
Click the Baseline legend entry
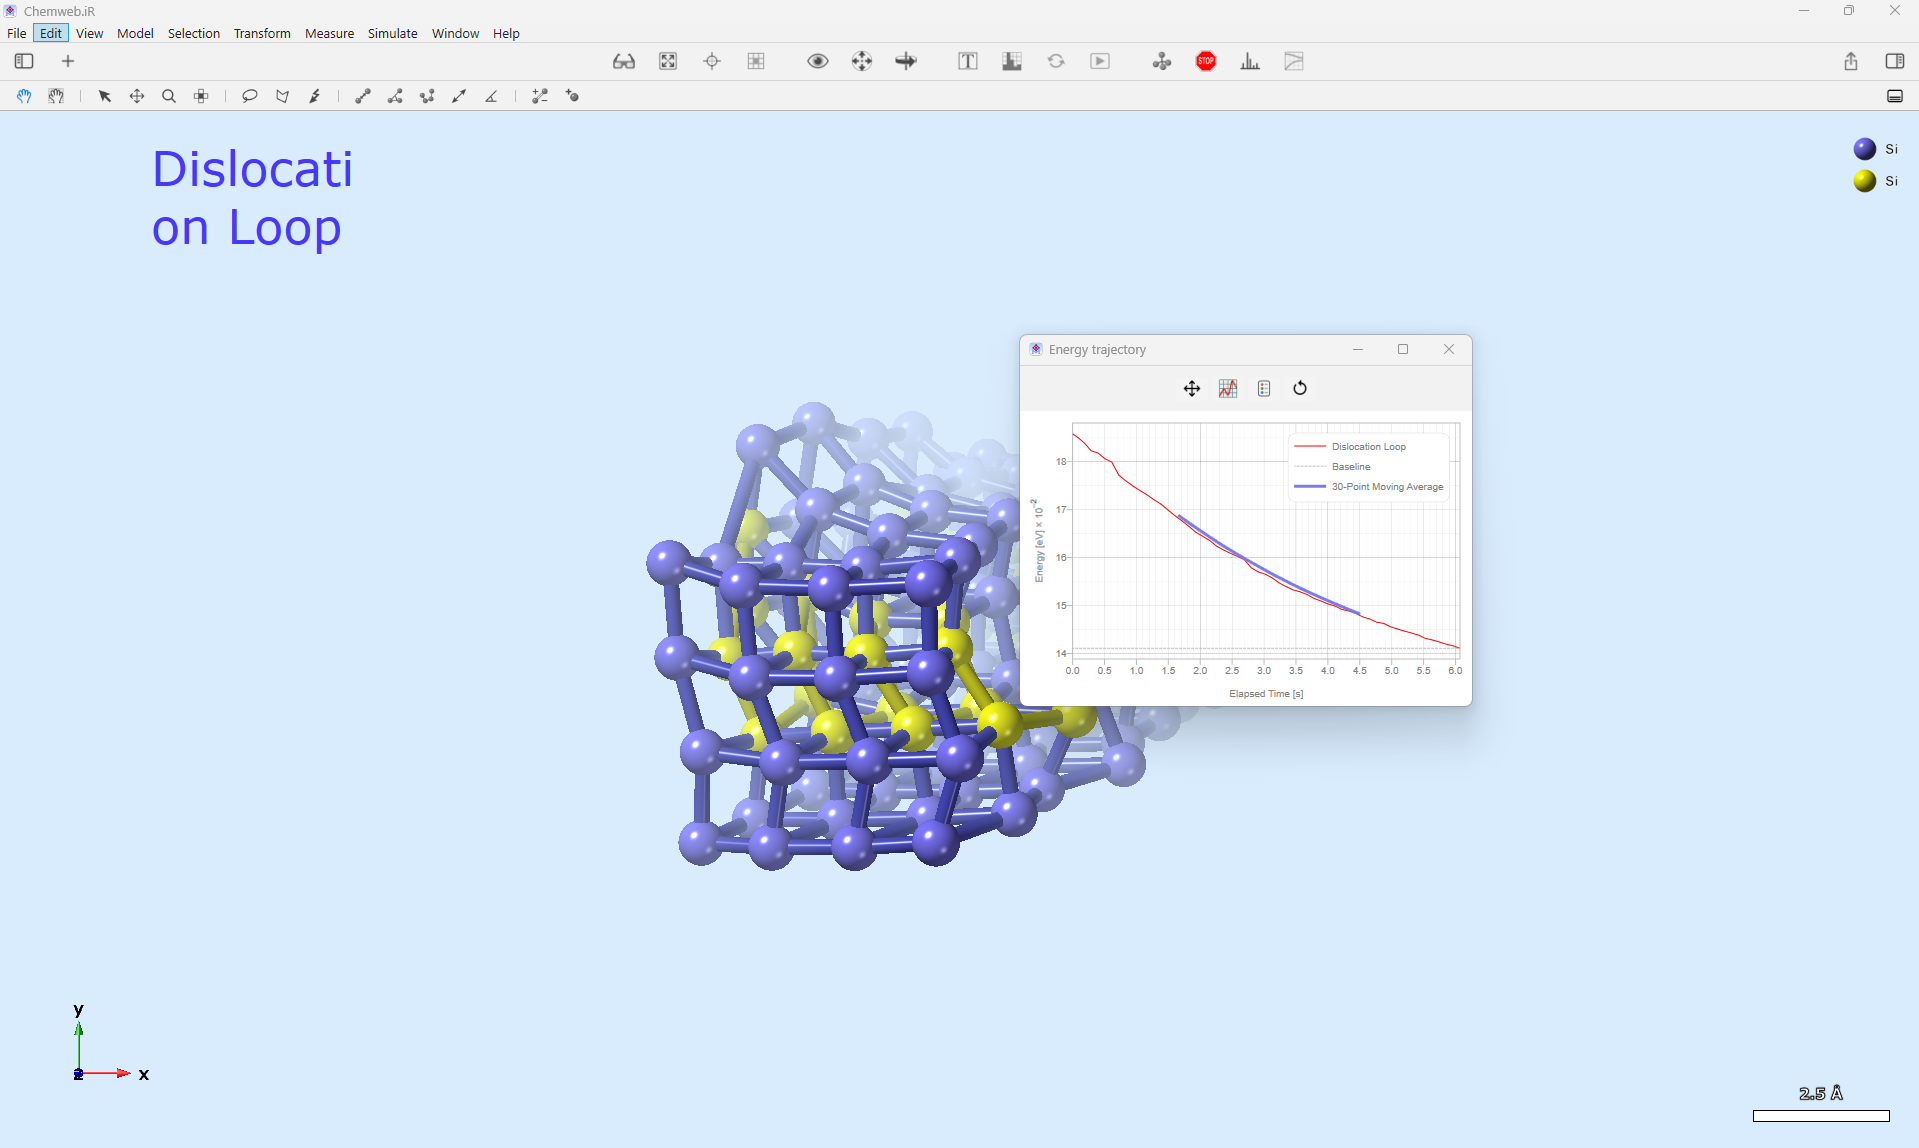pyautogui.click(x=1333, y=467)
